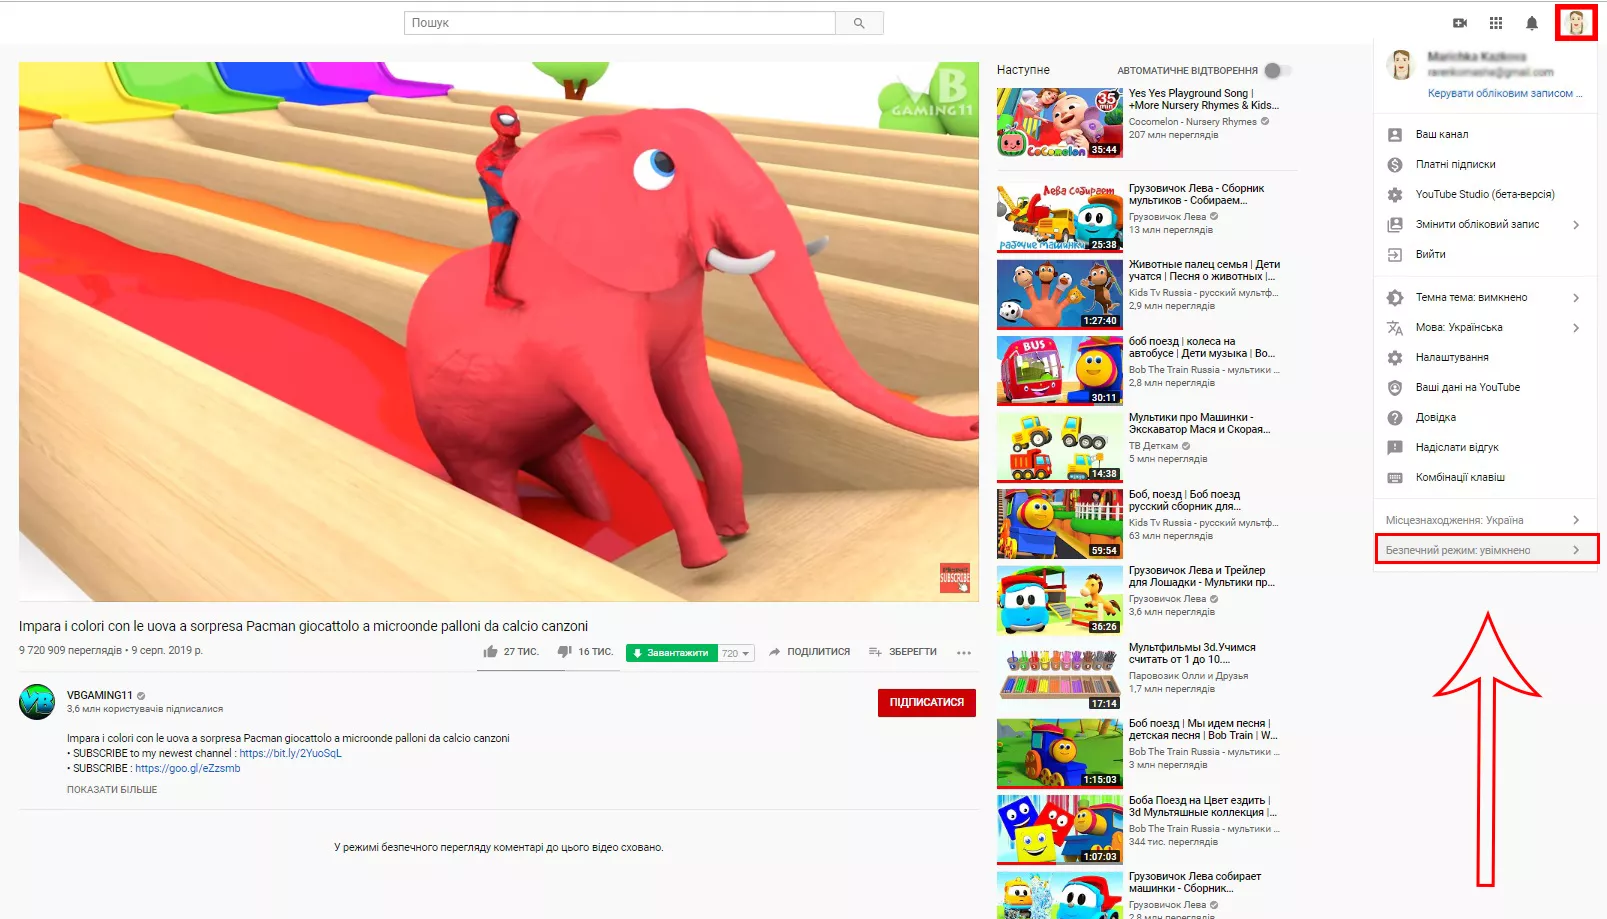Open the notifications bell

1531,23
